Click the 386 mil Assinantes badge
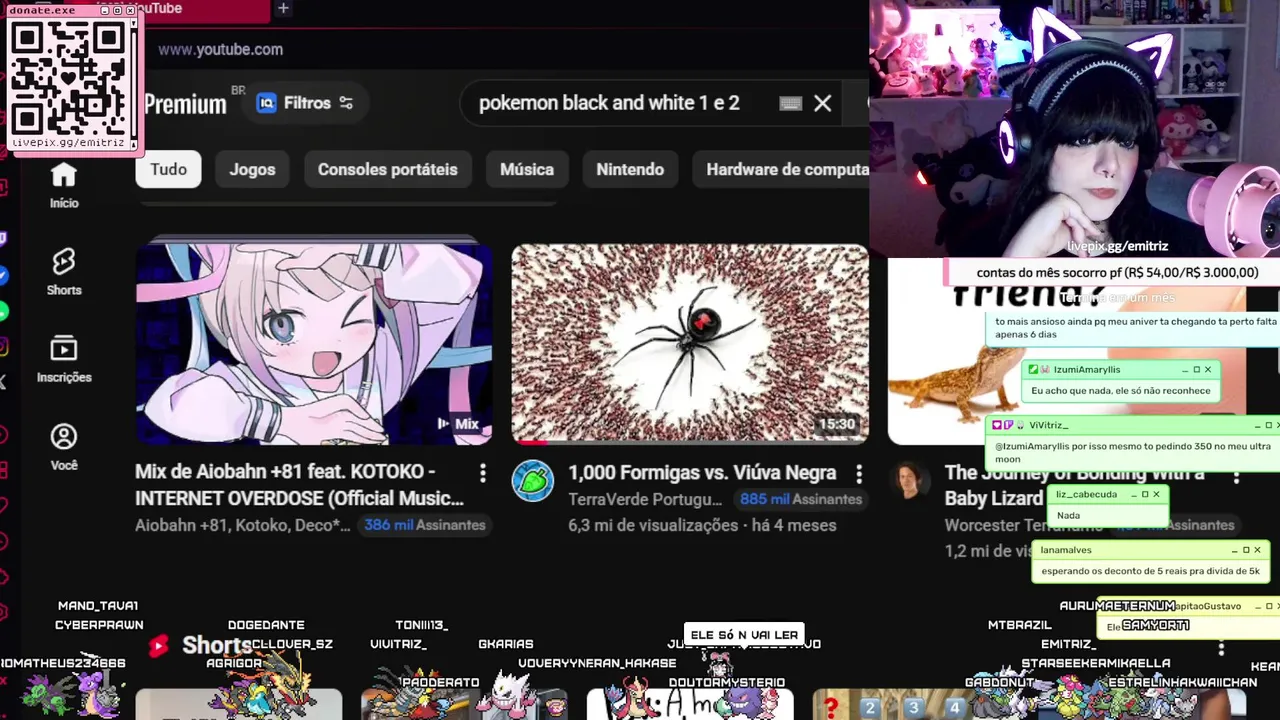Screen dimensions: 1280x720 425,525
